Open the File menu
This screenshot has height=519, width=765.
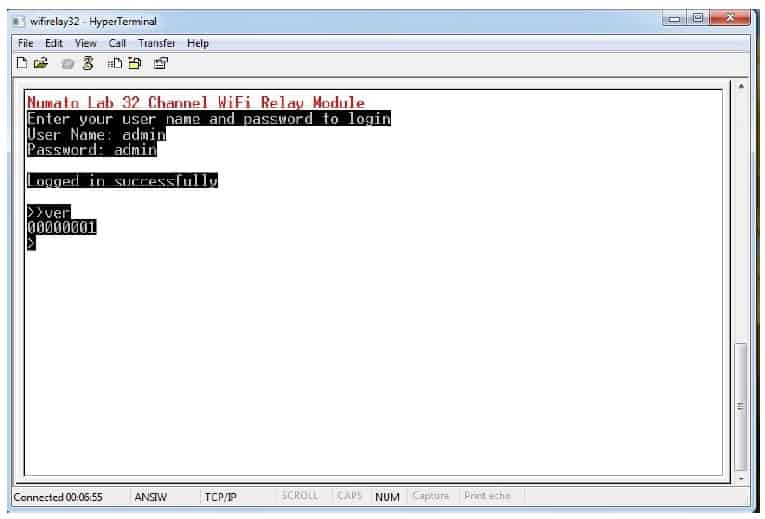(x=26, y=43)
